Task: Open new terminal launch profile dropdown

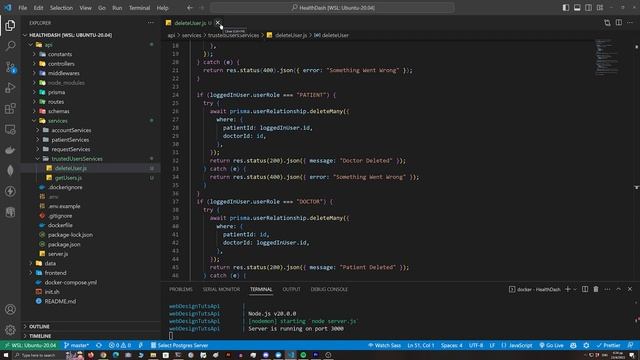Action: [x=575, y=289]
